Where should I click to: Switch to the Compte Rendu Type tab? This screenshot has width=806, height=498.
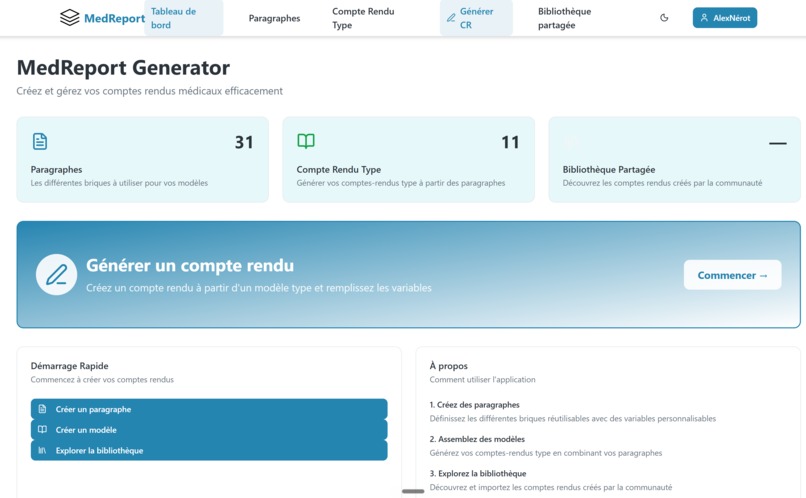point(363,18)
